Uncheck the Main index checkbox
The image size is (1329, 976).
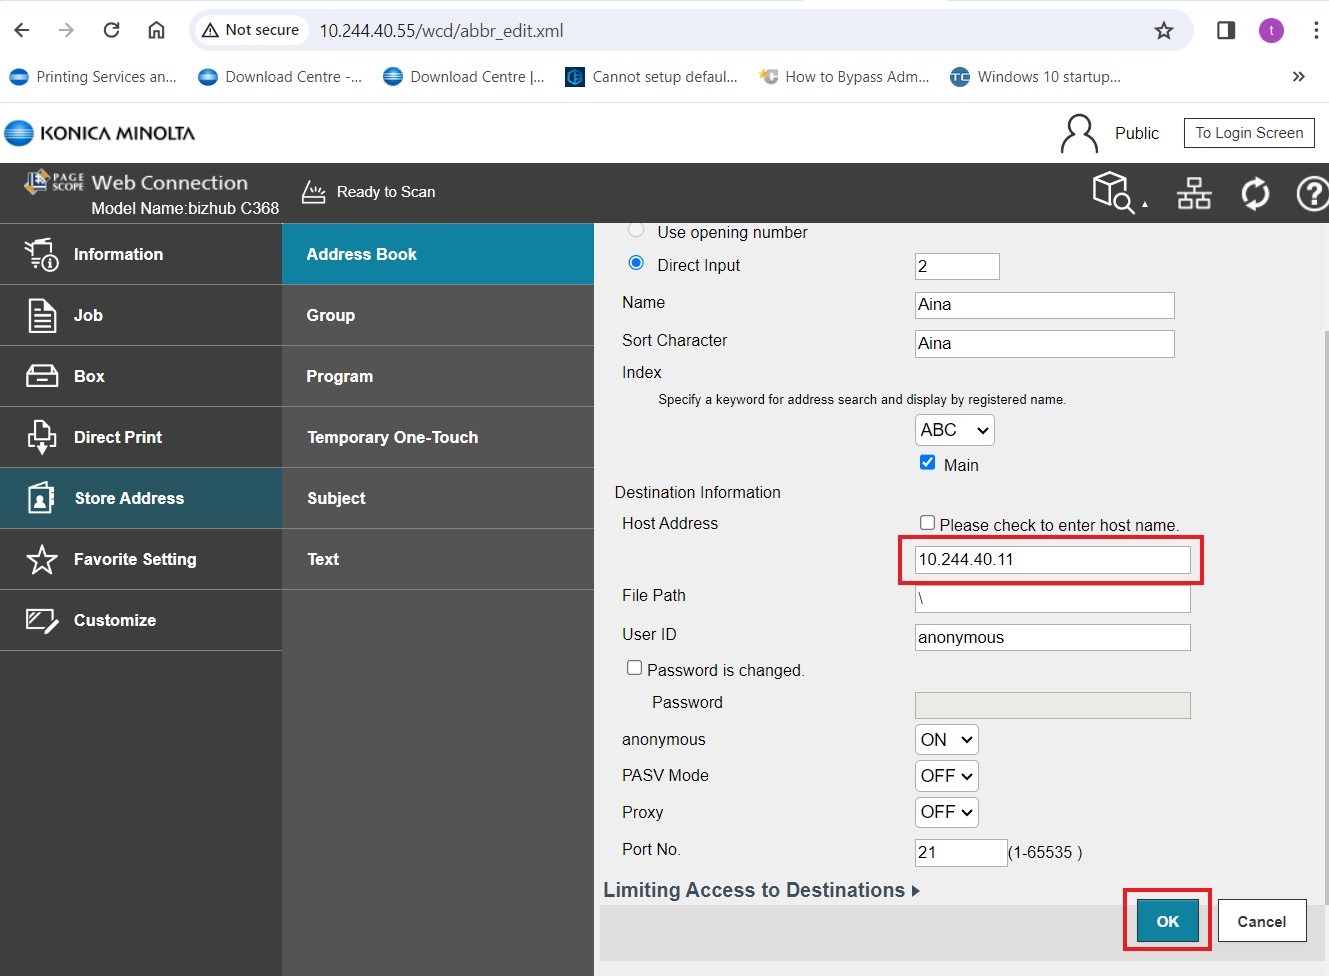pos(927,462)
